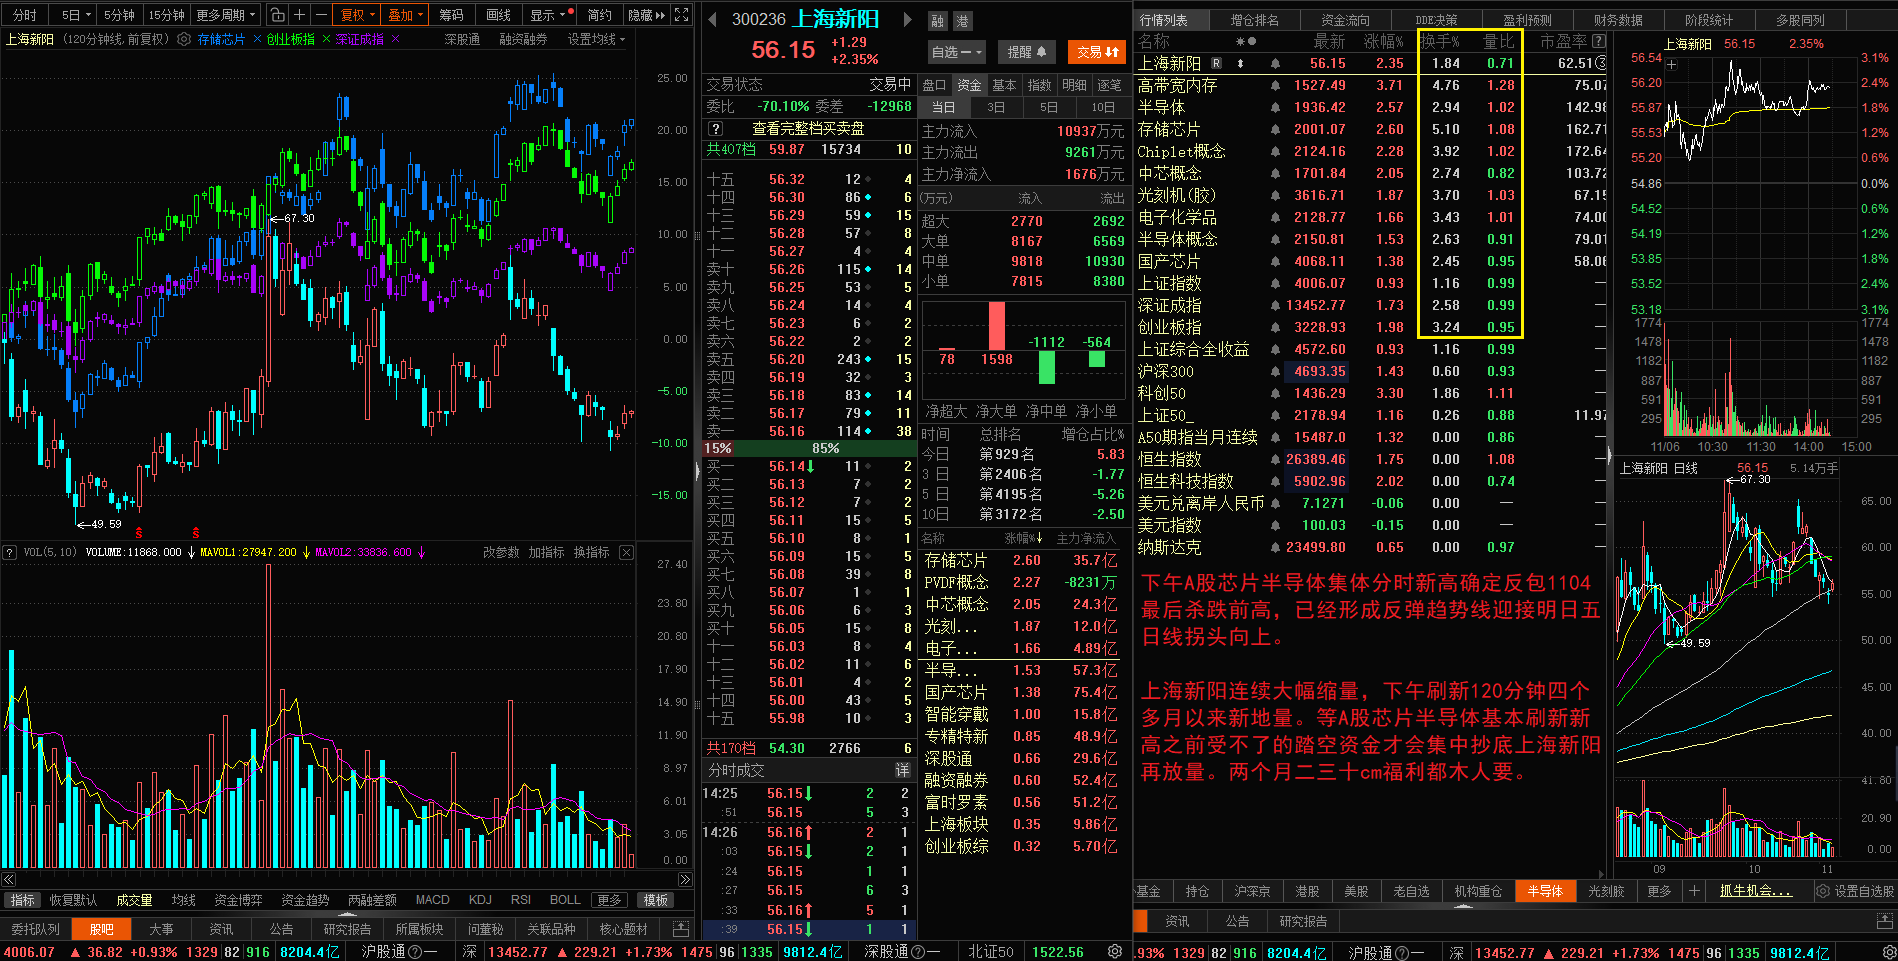Click the fullscreen expand icon of the chart
The height and width of the screenshot is (961, 1898).
pyautogui.click(x=682, y=15)
